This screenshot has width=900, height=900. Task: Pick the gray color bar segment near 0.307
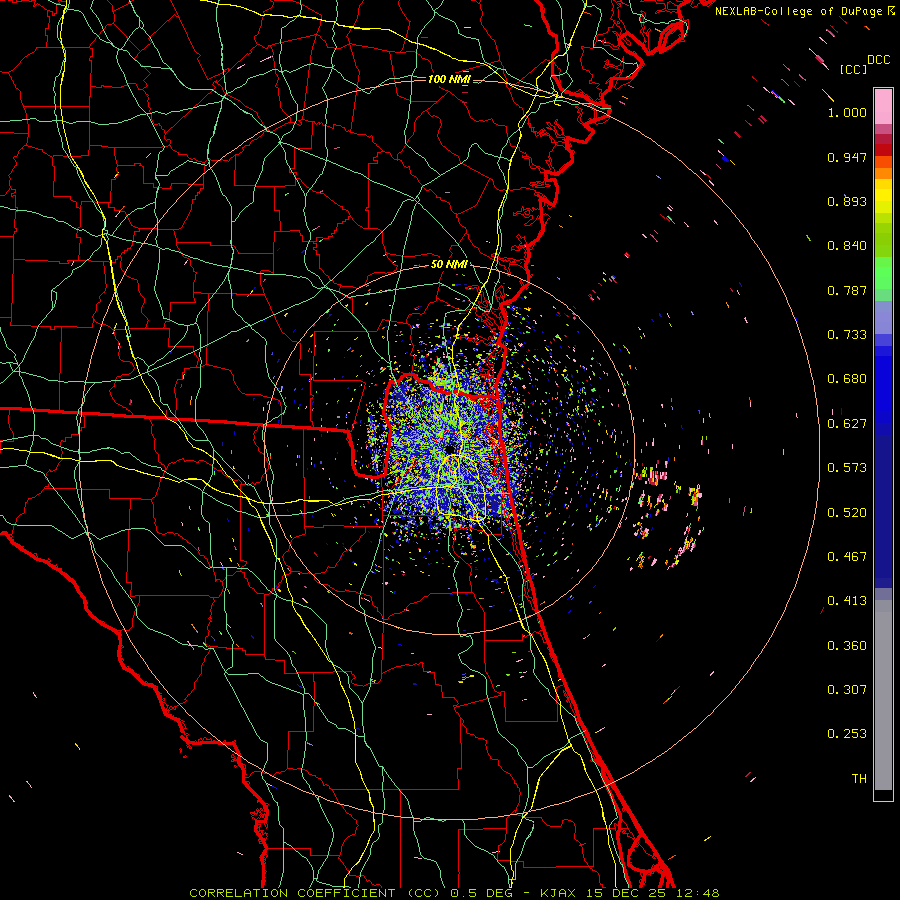coord(883,700)
